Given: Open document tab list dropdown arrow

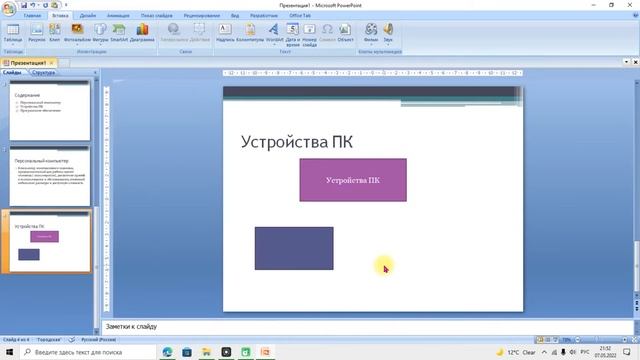Looking at the screenshot, I should point(626,62).
